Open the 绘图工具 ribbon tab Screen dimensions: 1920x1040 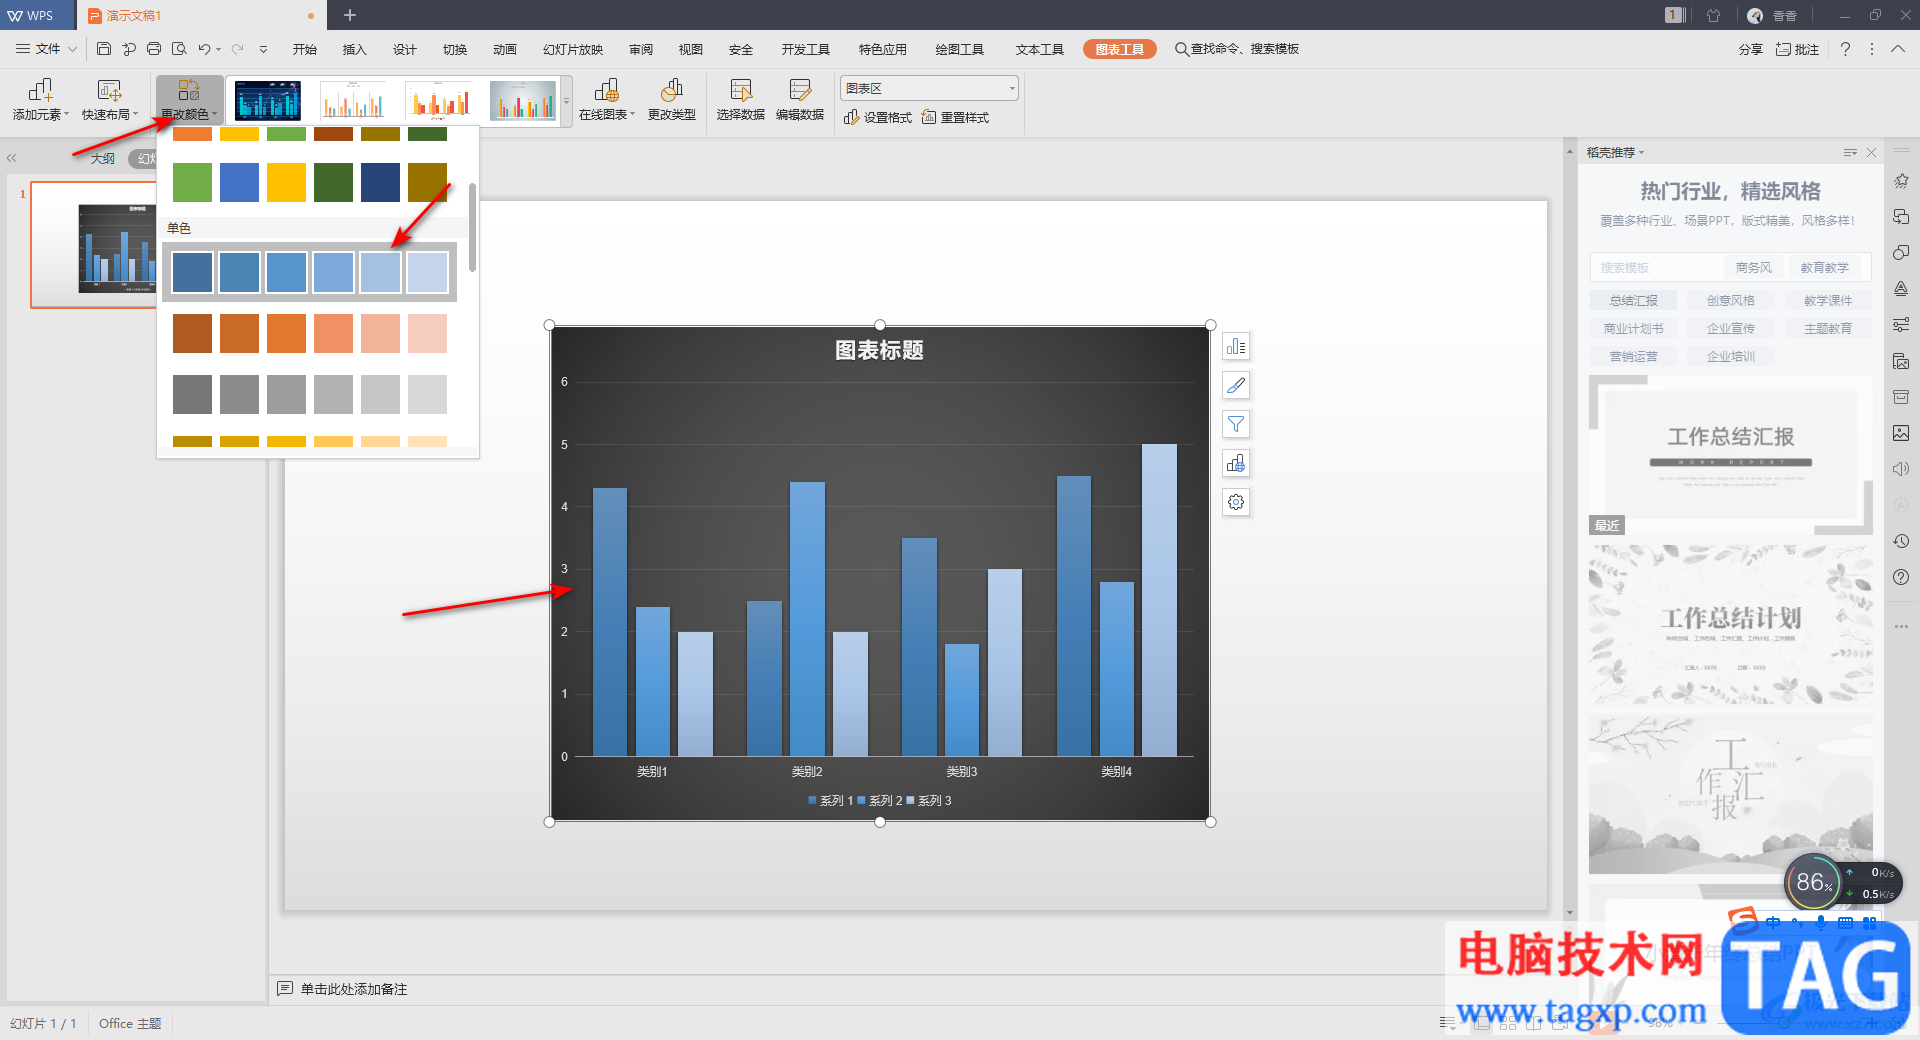click(960, 49)
